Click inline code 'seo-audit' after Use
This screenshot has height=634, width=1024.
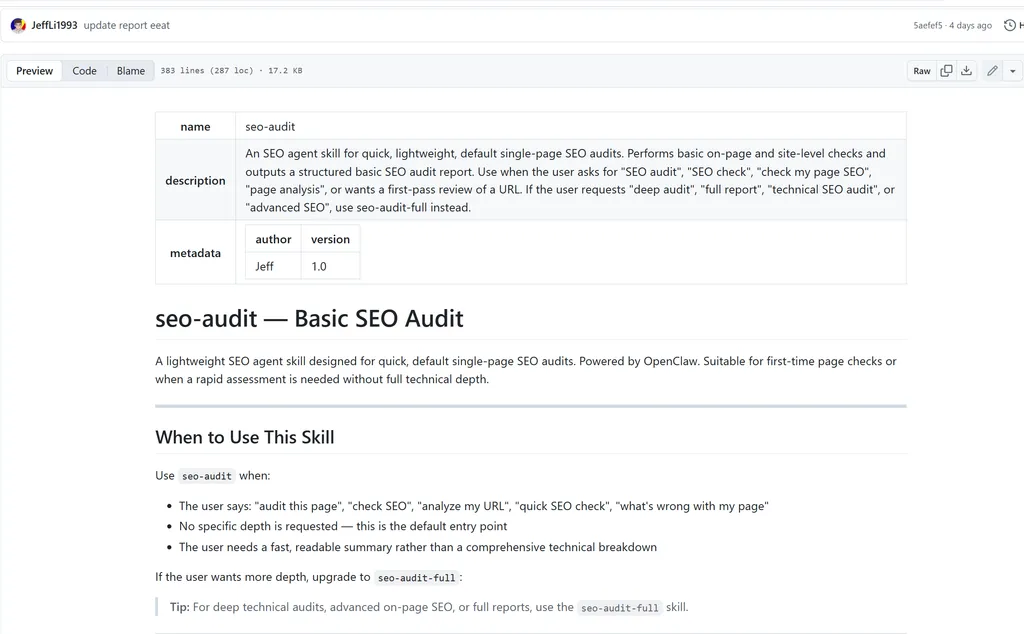point(206,476)
